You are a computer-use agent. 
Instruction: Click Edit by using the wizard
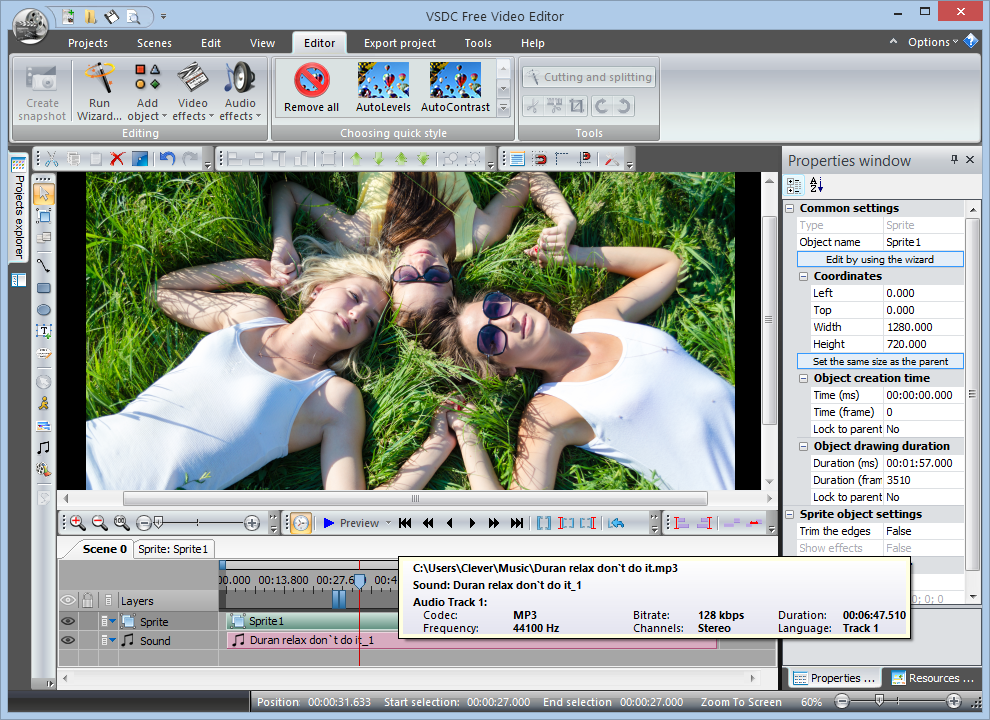click(879, 259)
